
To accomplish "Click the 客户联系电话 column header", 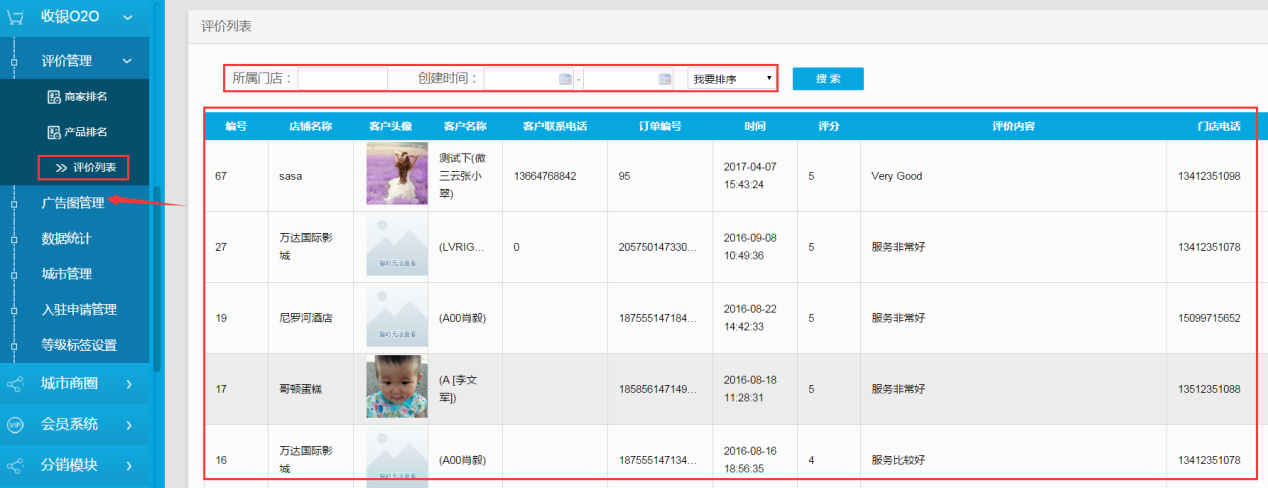I will (555, 126).
